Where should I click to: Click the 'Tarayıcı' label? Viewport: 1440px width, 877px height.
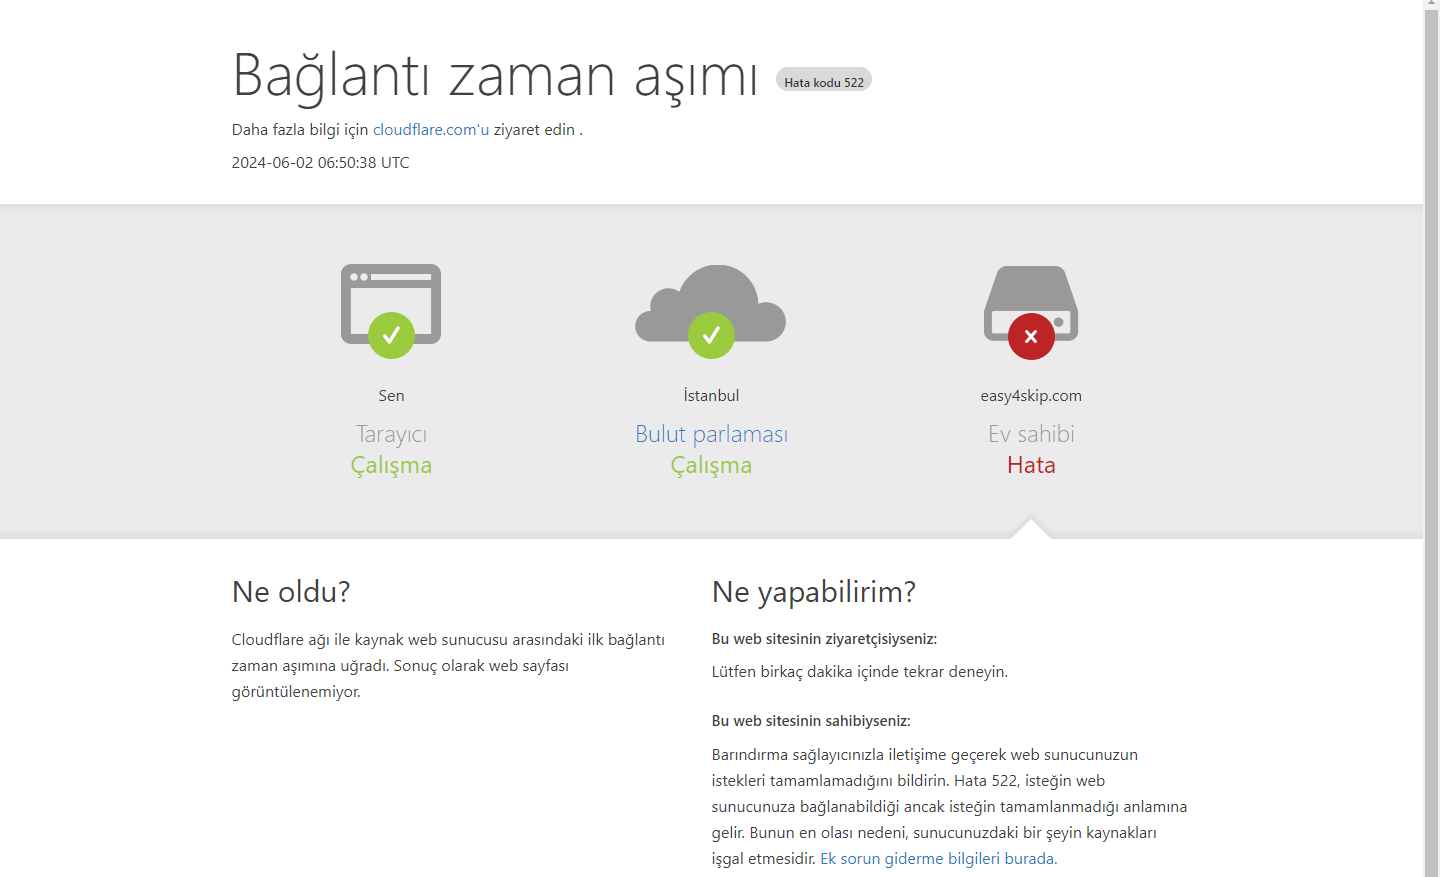click(391, 434)
